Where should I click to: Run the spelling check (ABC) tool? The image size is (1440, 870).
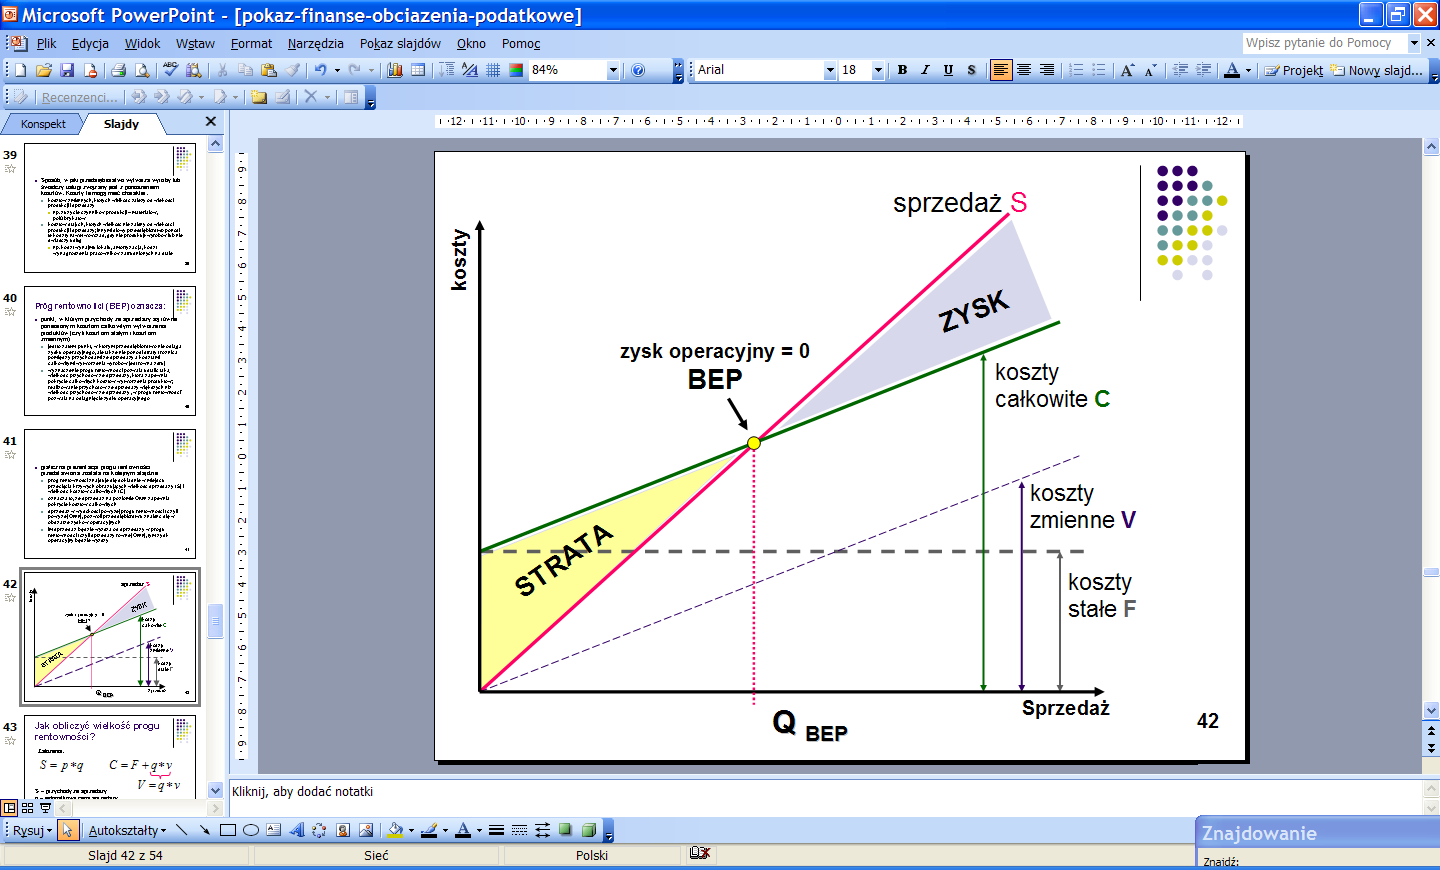click(170, 70)
